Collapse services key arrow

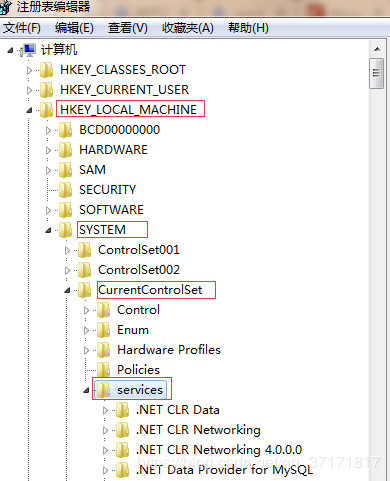pos(86,390)
